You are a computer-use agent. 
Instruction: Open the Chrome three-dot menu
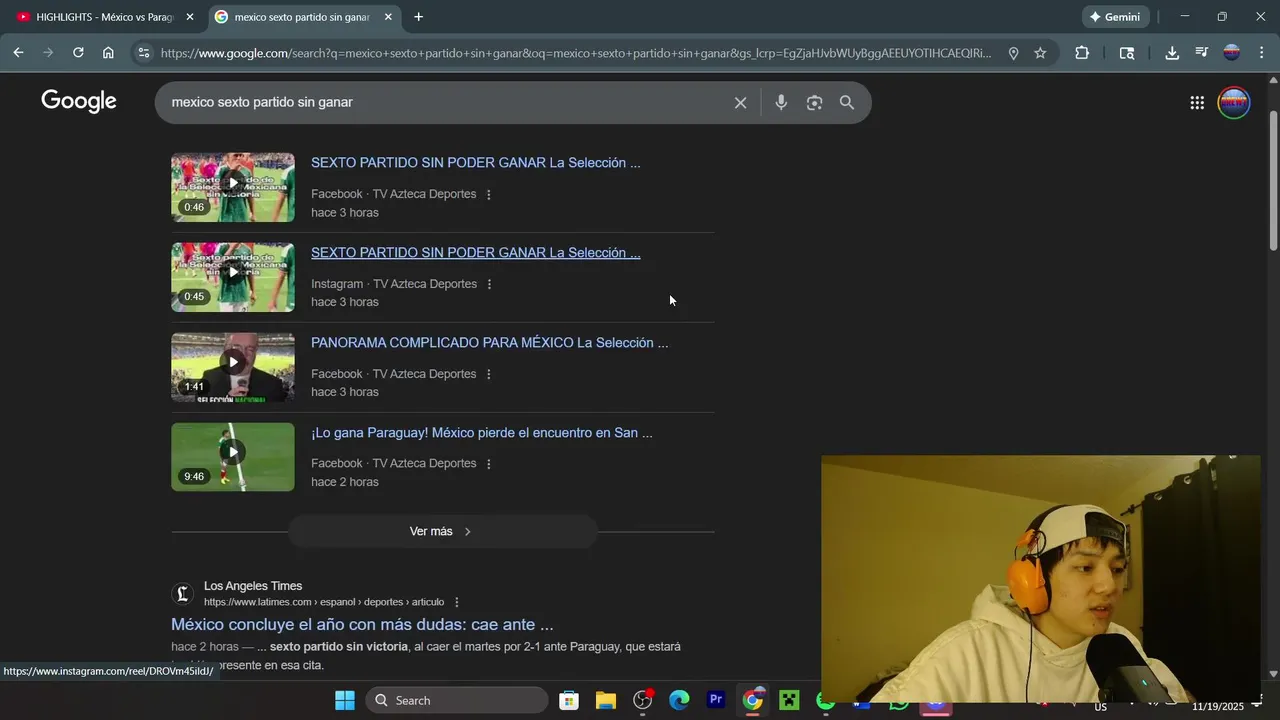coord(1261,53)
